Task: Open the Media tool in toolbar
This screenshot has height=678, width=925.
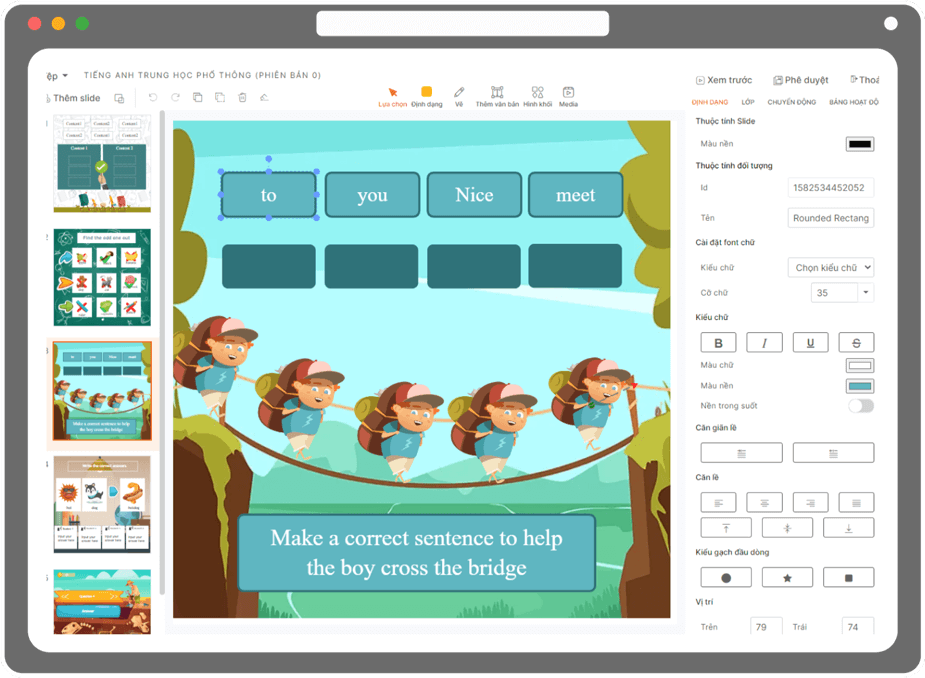Action: (x=568, y=96)
